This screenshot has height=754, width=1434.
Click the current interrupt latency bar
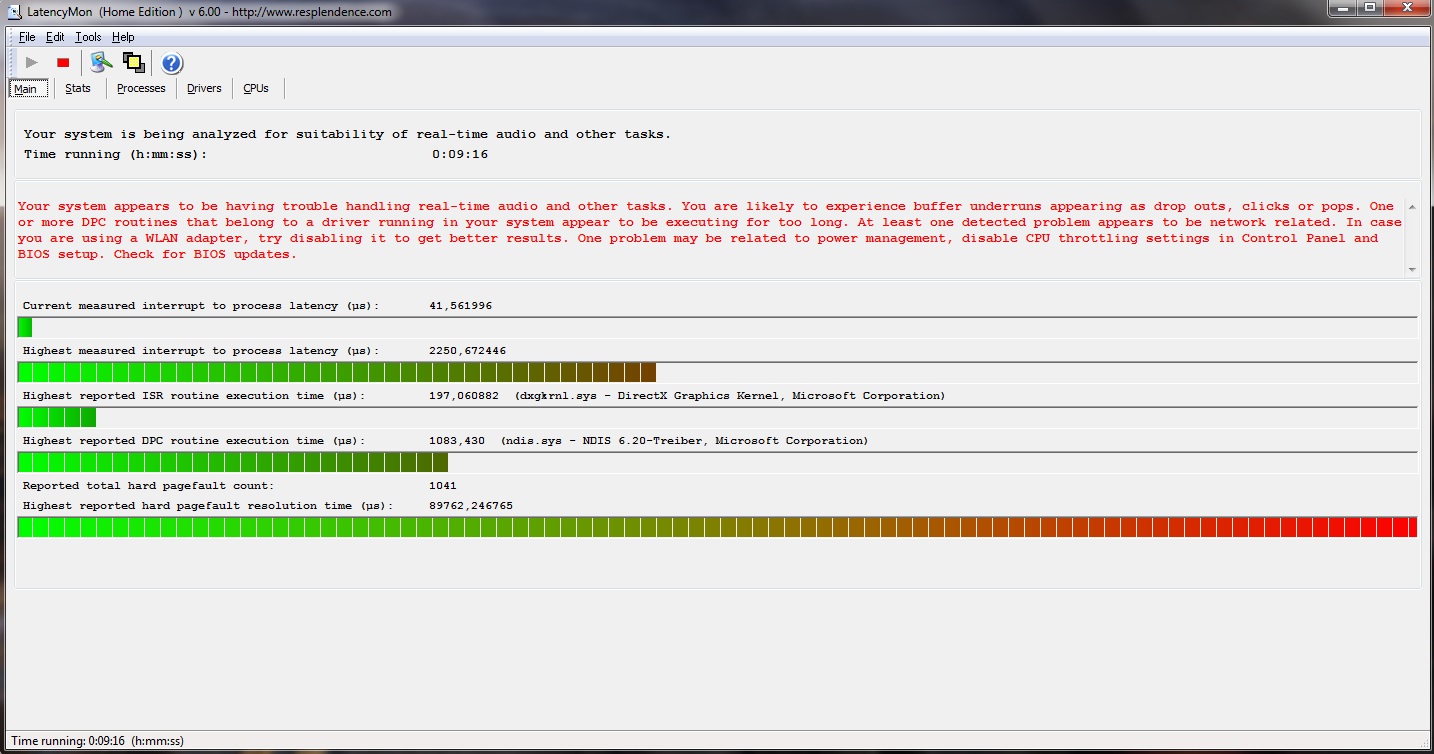click(717, 327)
